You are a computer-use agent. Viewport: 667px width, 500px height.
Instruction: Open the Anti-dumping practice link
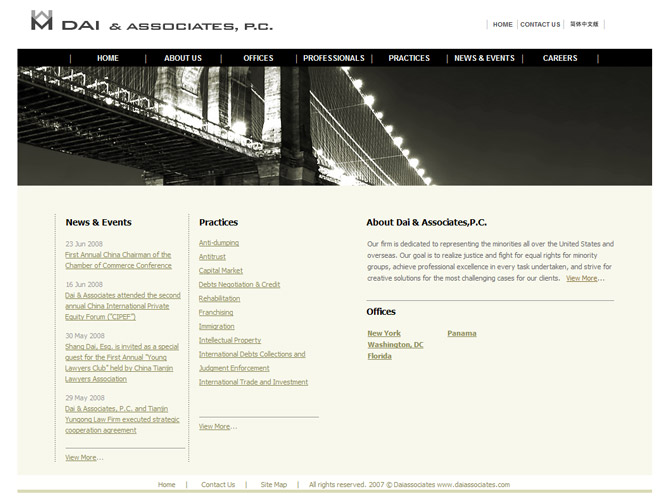pyautogui.click(x=219, y=243)
